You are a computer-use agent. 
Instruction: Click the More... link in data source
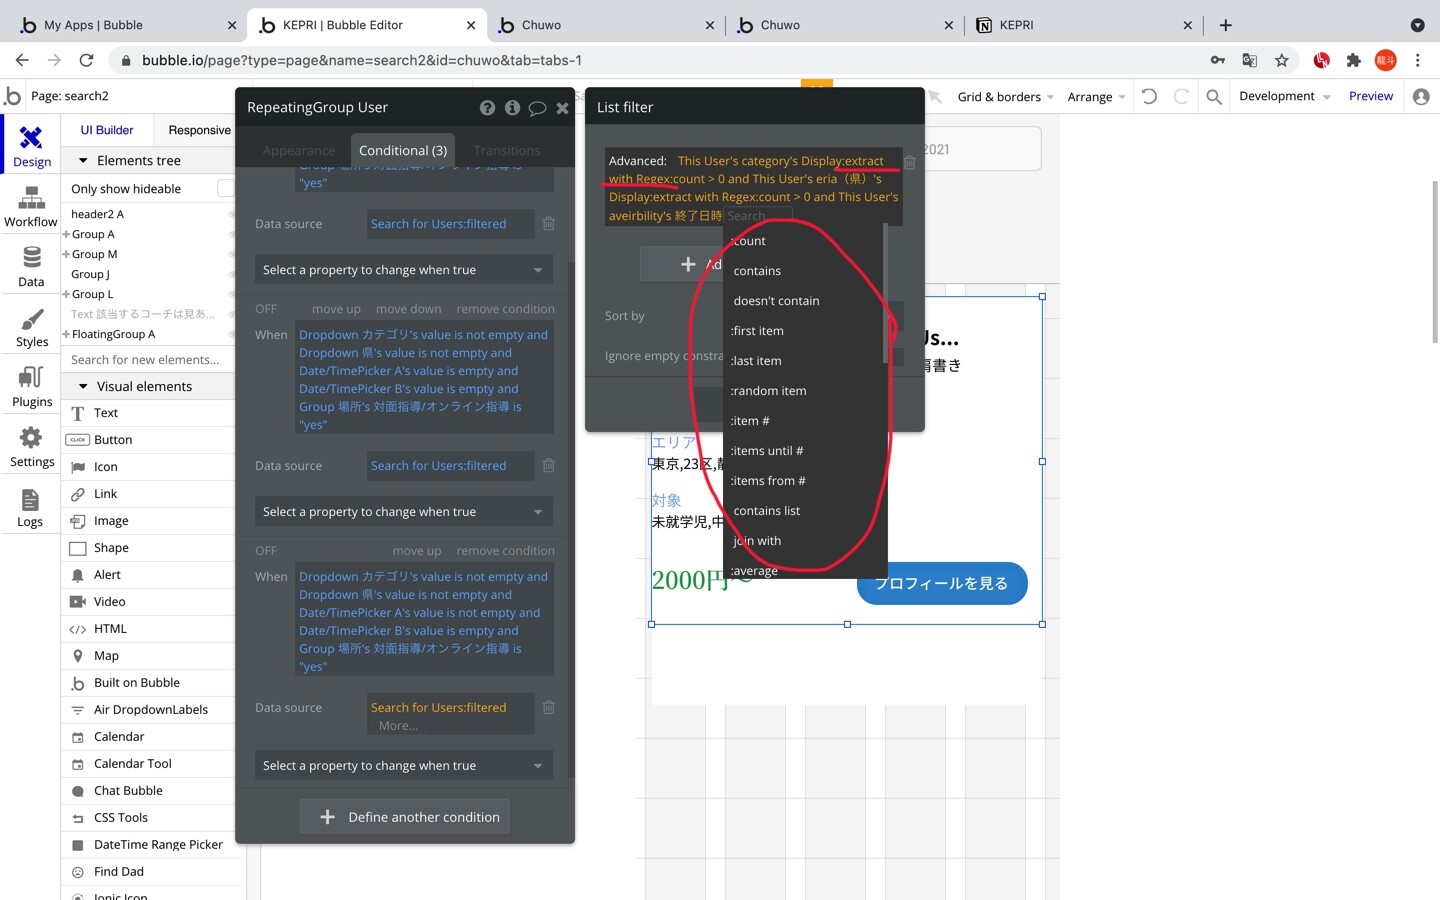398,726
